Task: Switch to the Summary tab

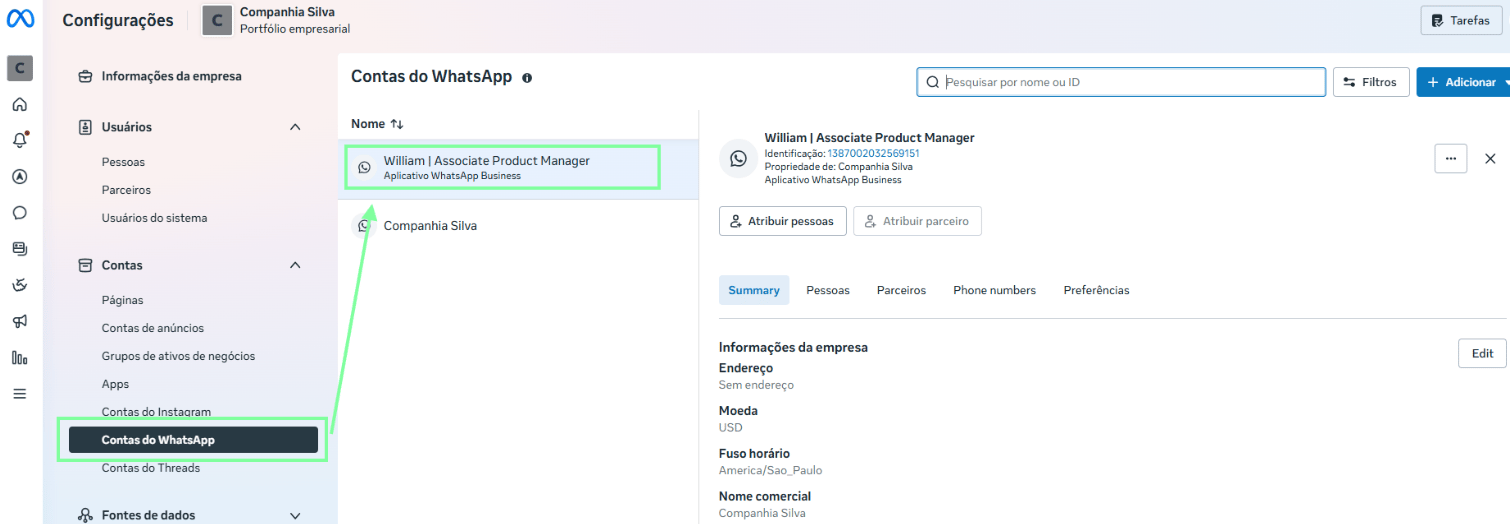Action: (x=754, y=290)
